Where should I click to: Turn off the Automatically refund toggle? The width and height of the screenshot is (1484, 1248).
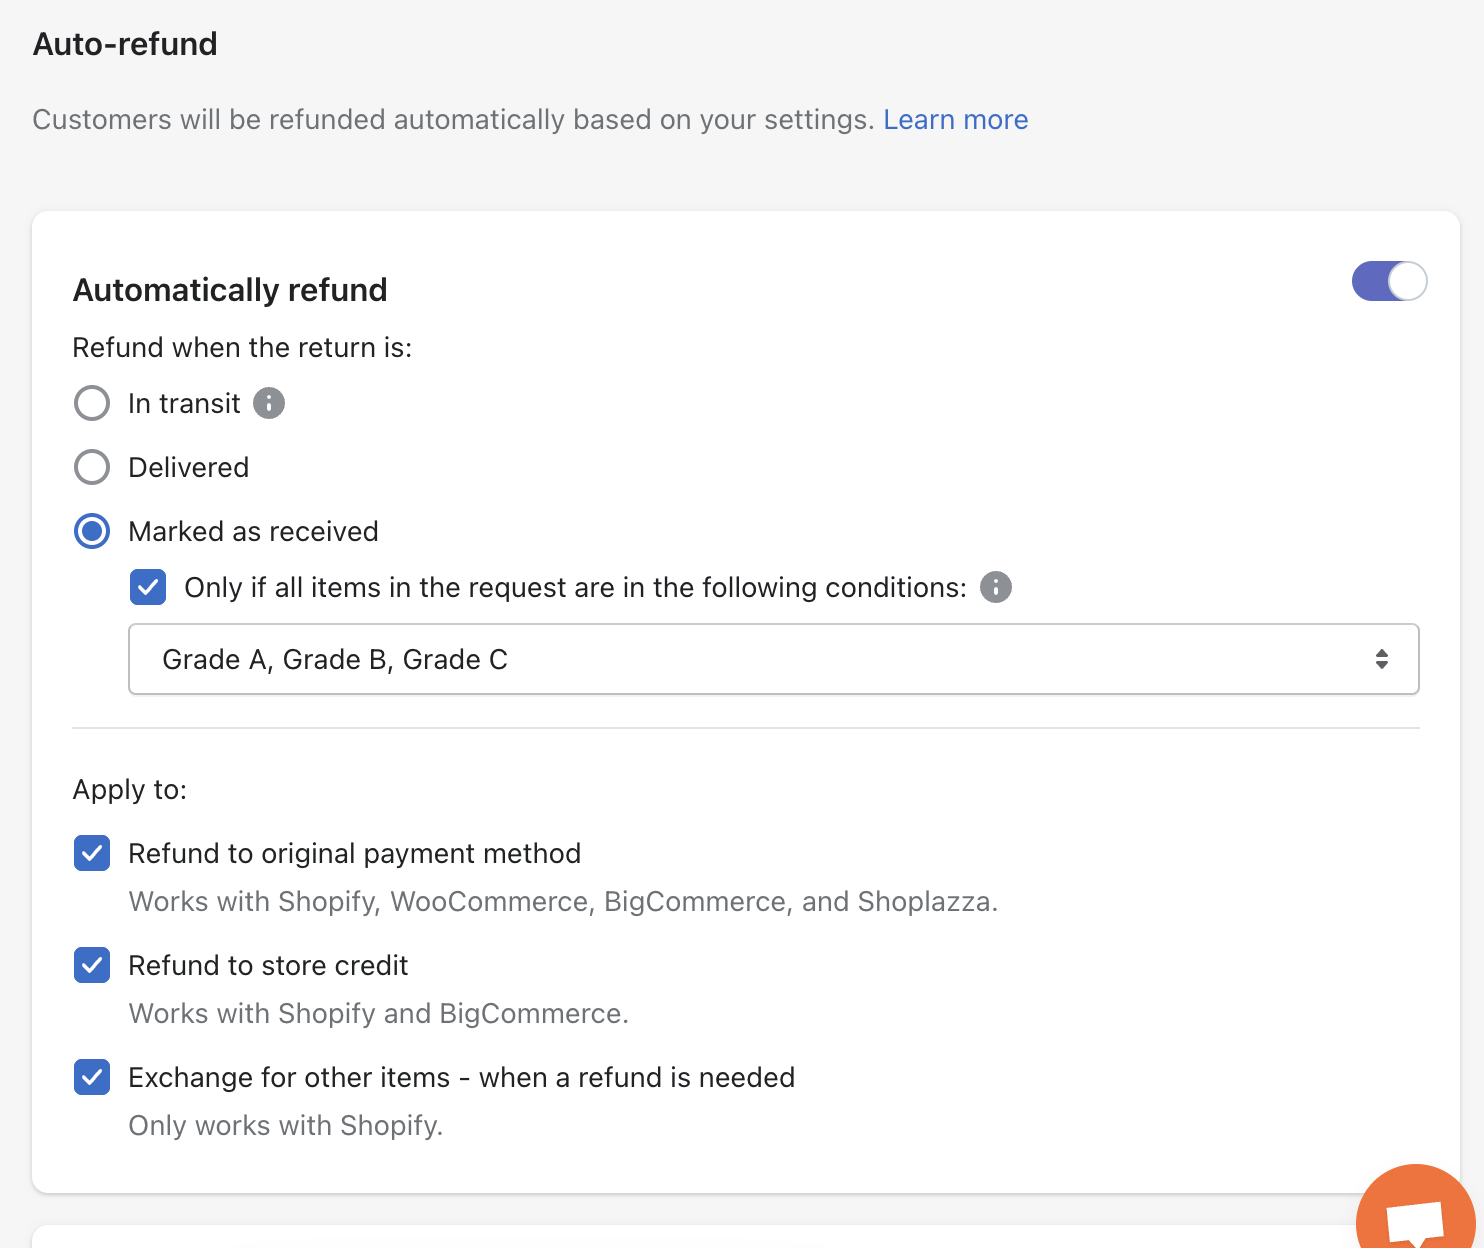(x=1389, y=281)
